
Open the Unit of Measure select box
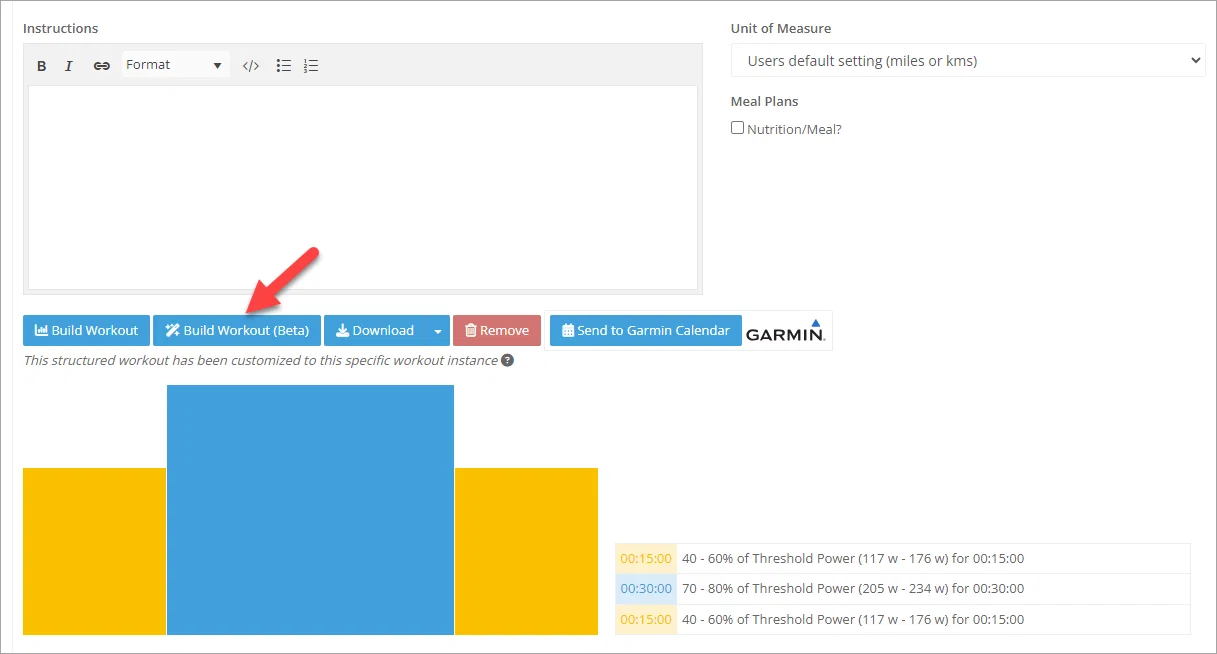pos(968,60)
